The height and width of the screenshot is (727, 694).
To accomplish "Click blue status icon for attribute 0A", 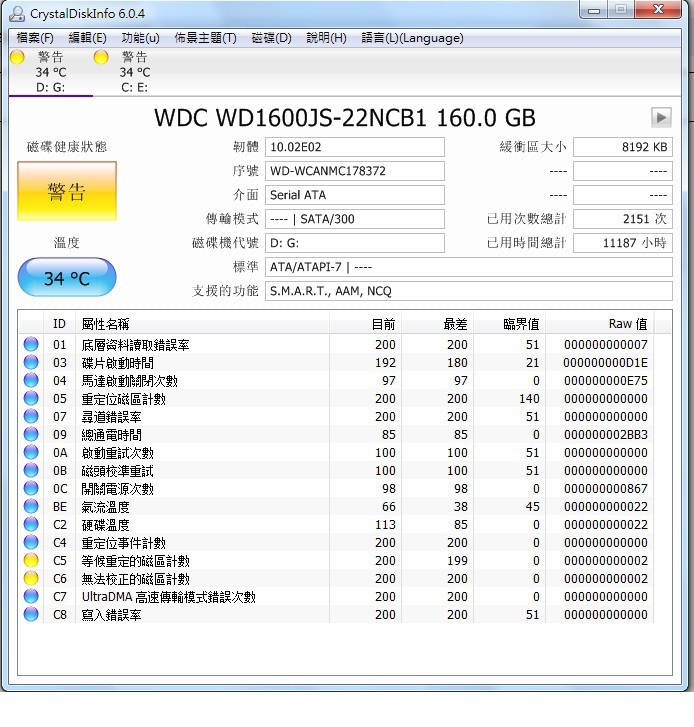I will click(31, 452).
